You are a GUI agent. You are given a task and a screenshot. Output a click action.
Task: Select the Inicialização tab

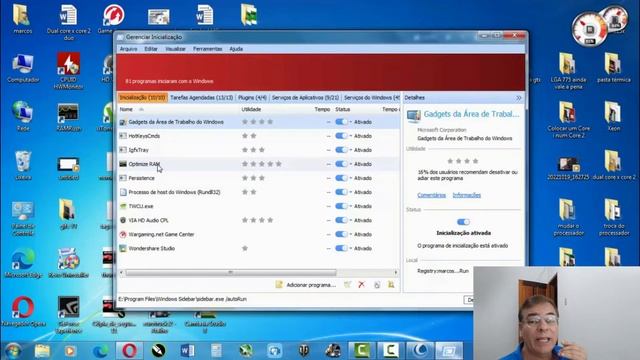point(142,98)
